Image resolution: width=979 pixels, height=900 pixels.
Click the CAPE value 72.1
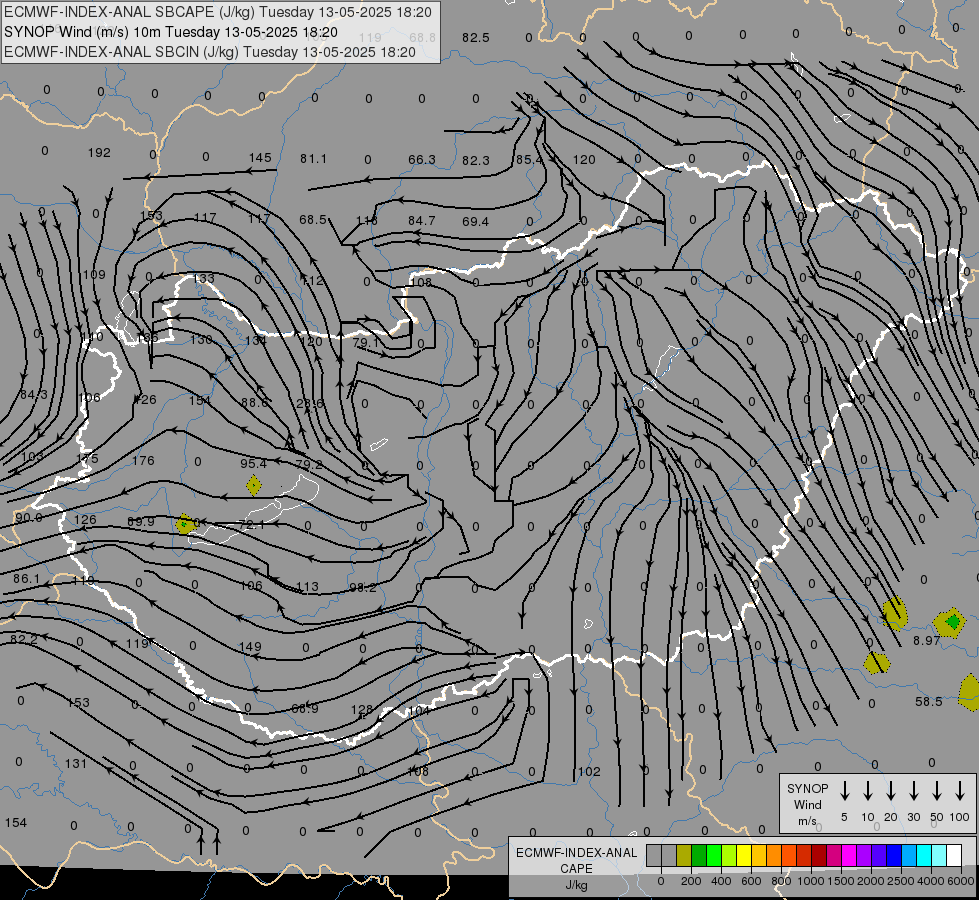251,525
